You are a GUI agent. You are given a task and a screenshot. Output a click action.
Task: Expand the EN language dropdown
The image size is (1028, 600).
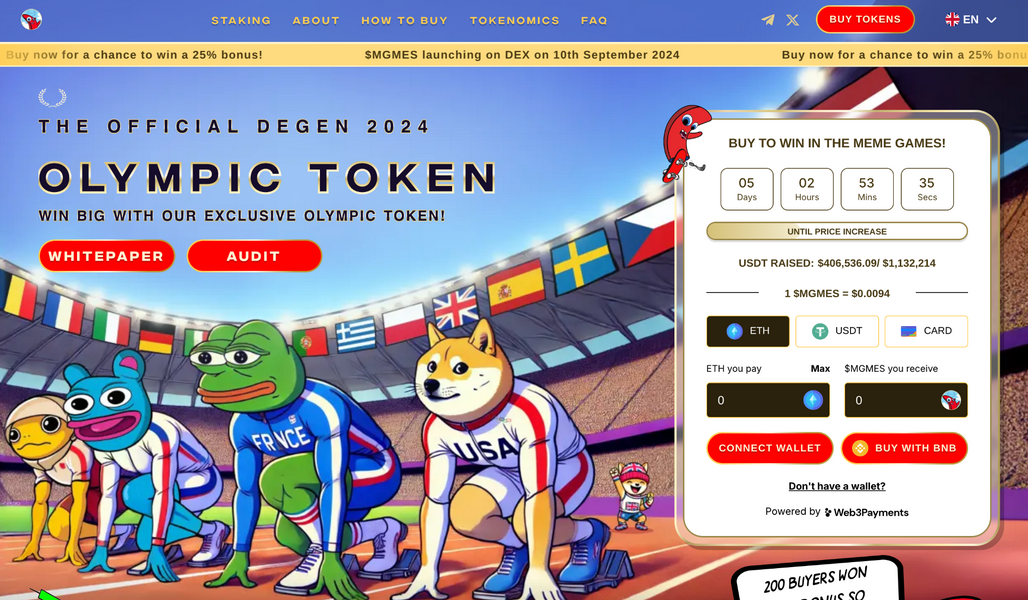point(971,20)
